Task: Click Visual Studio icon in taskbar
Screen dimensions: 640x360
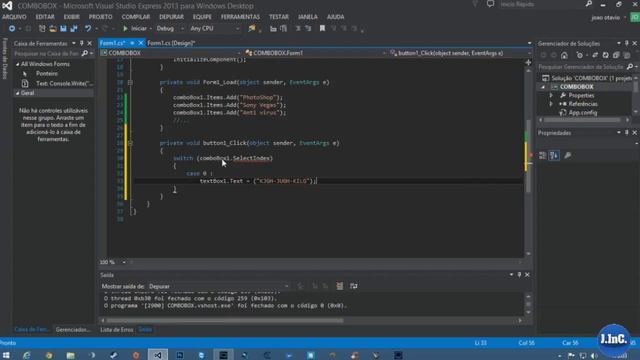Action: [158, 356]
